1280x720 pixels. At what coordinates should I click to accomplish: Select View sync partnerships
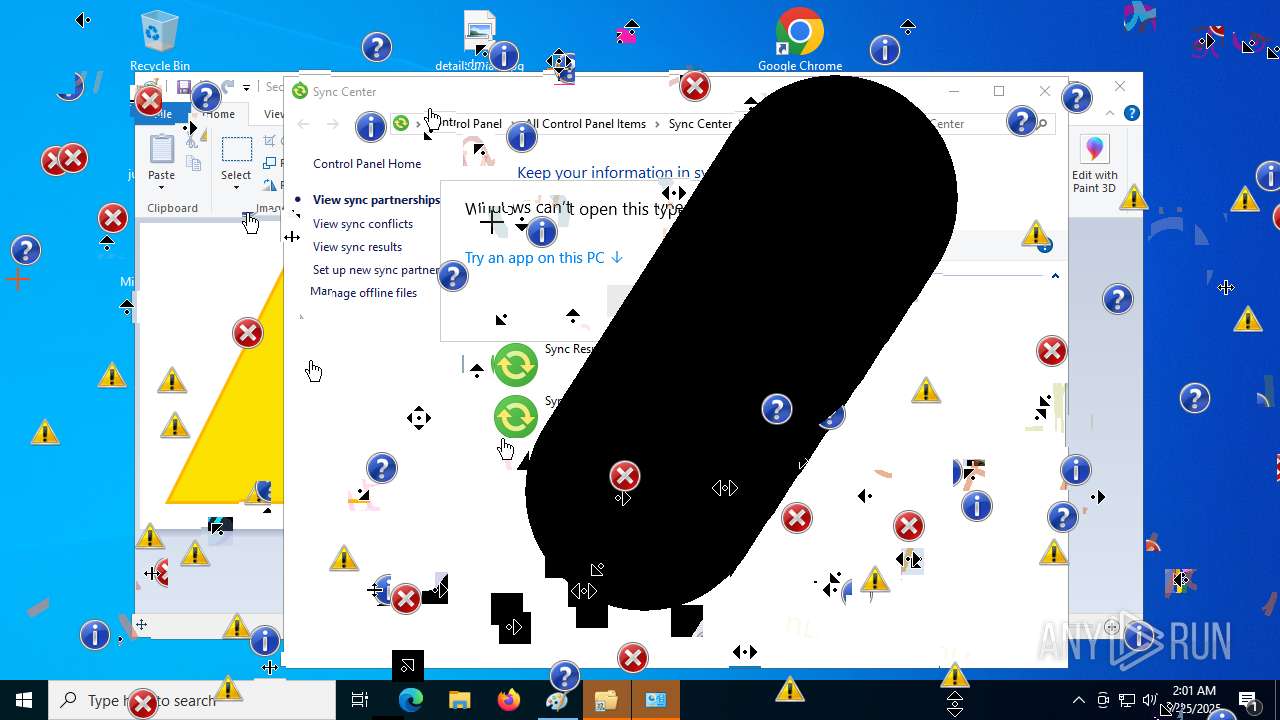[376, 200]
